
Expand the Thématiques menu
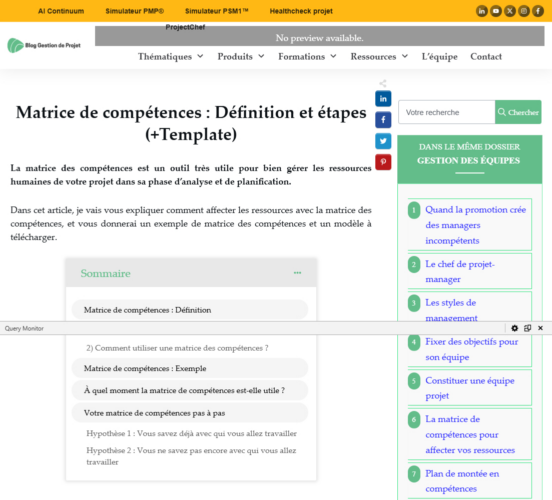coord(170,56)
